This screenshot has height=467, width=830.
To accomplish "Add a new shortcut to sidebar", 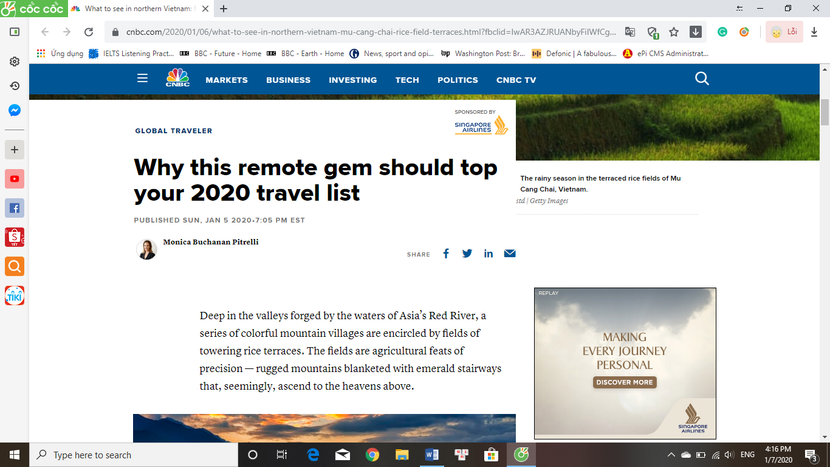I will tap(14, 150).
